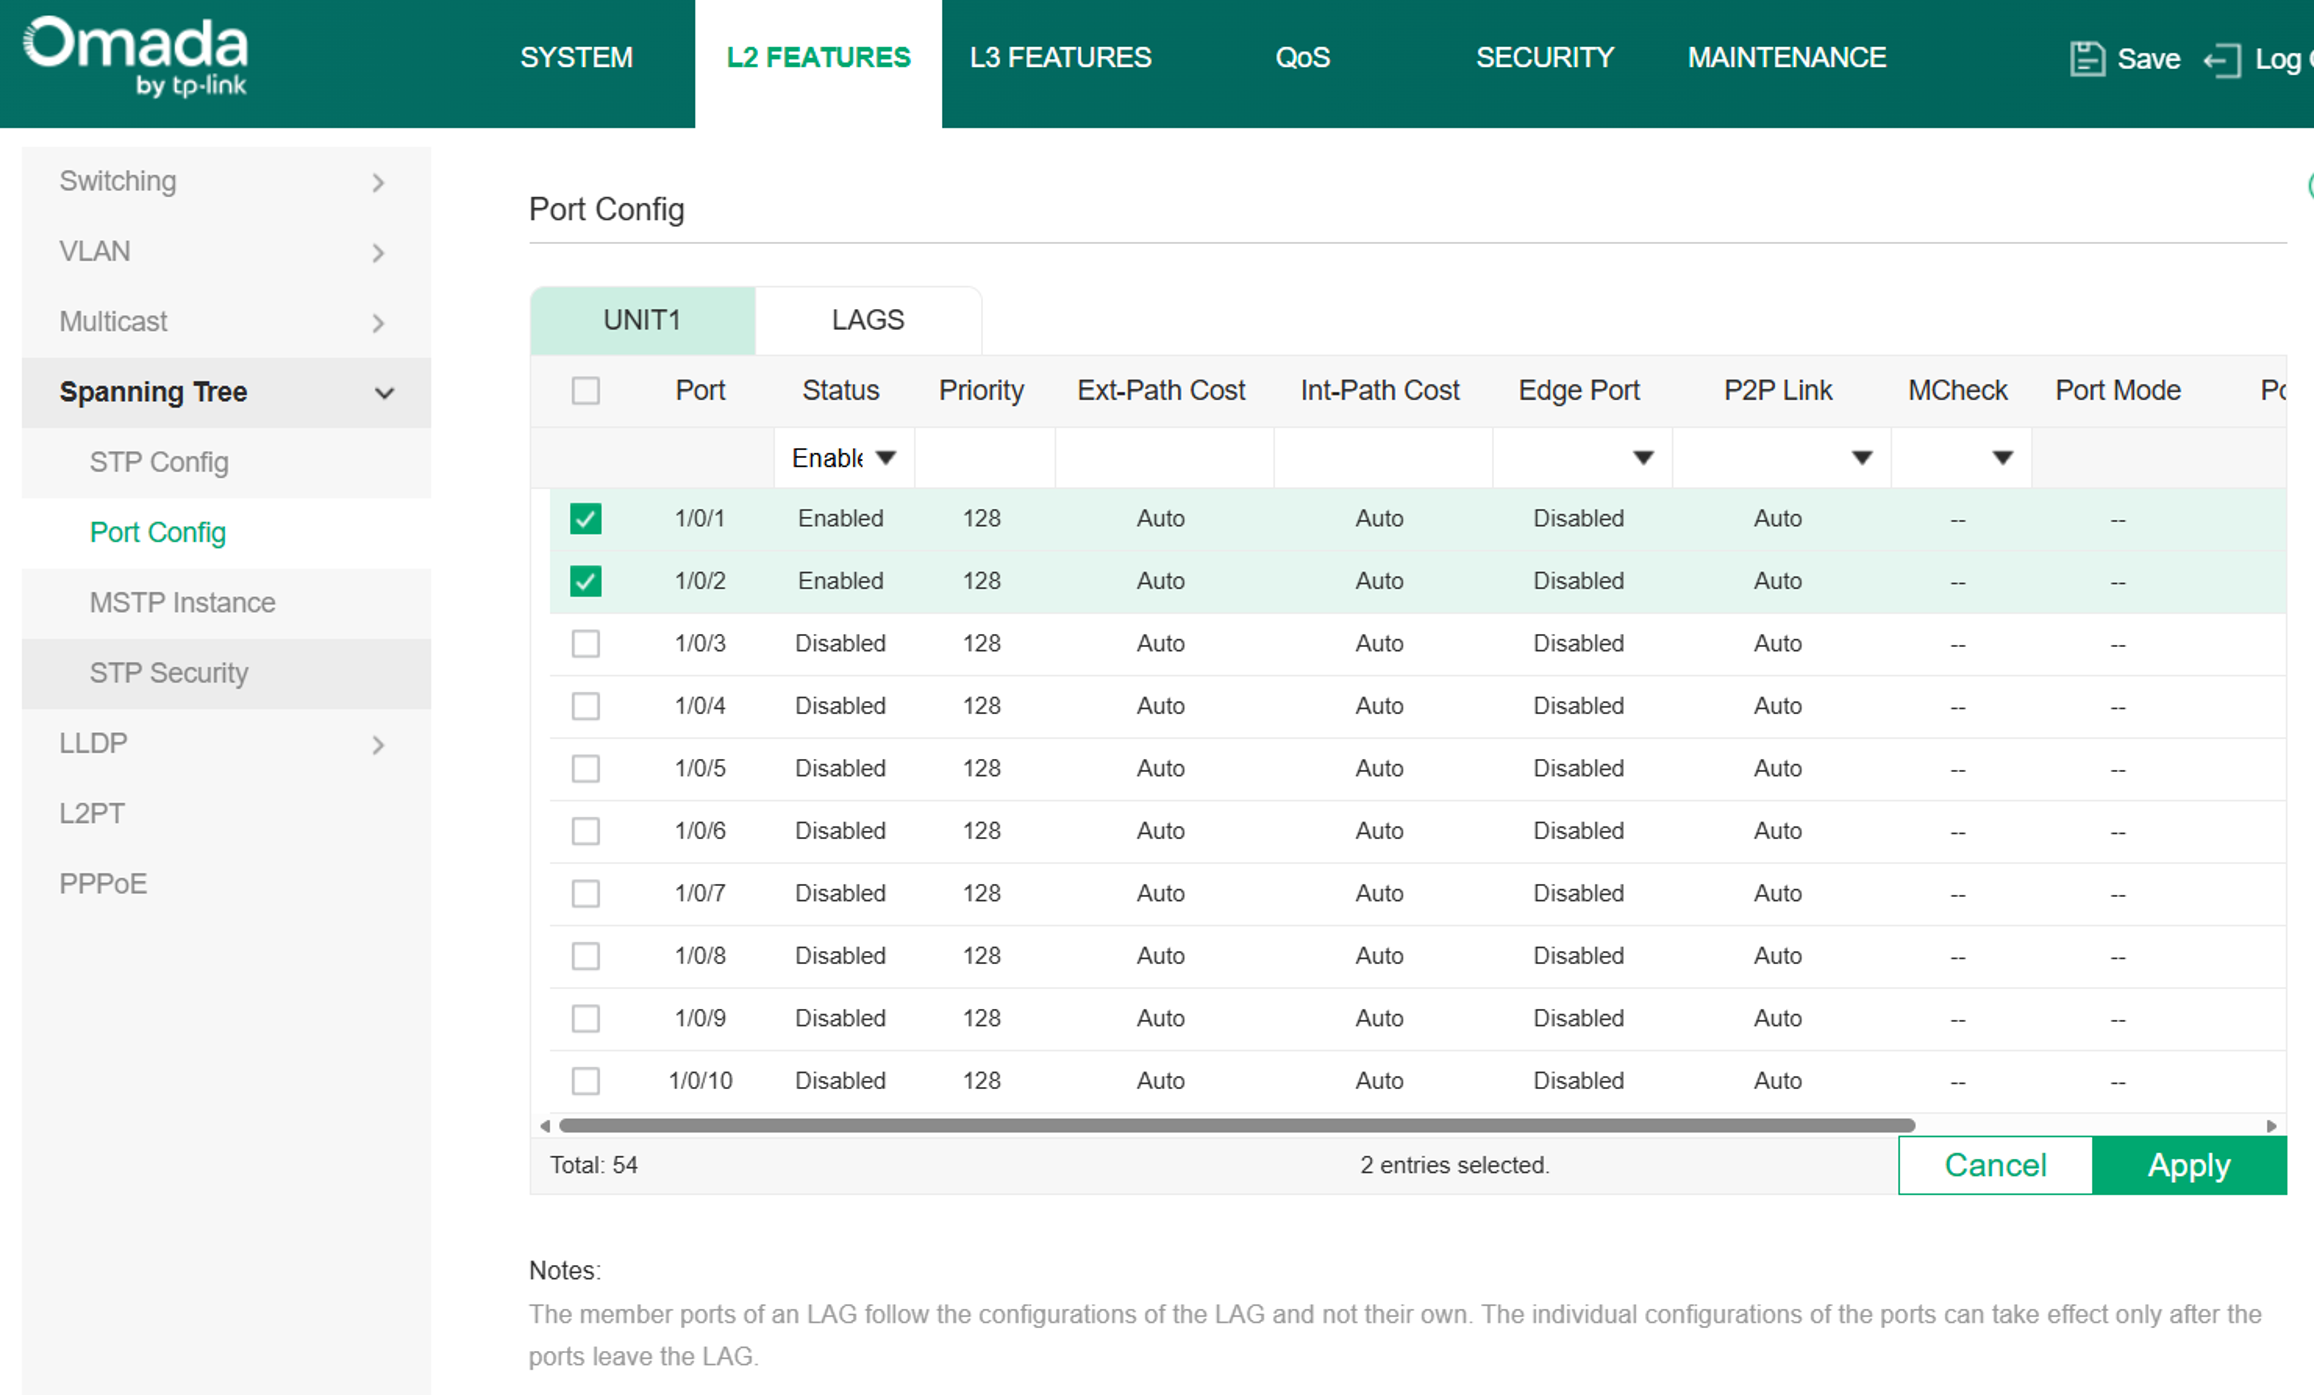Click the Apply button
Viewport: 2314px width, 1395px height.
tap(2189, 1165)
